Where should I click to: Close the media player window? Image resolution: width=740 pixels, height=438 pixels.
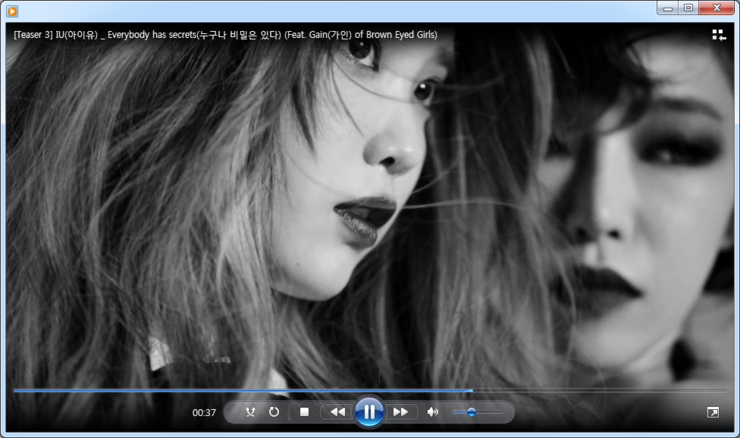pyautogui.click(x=716, y=8)
